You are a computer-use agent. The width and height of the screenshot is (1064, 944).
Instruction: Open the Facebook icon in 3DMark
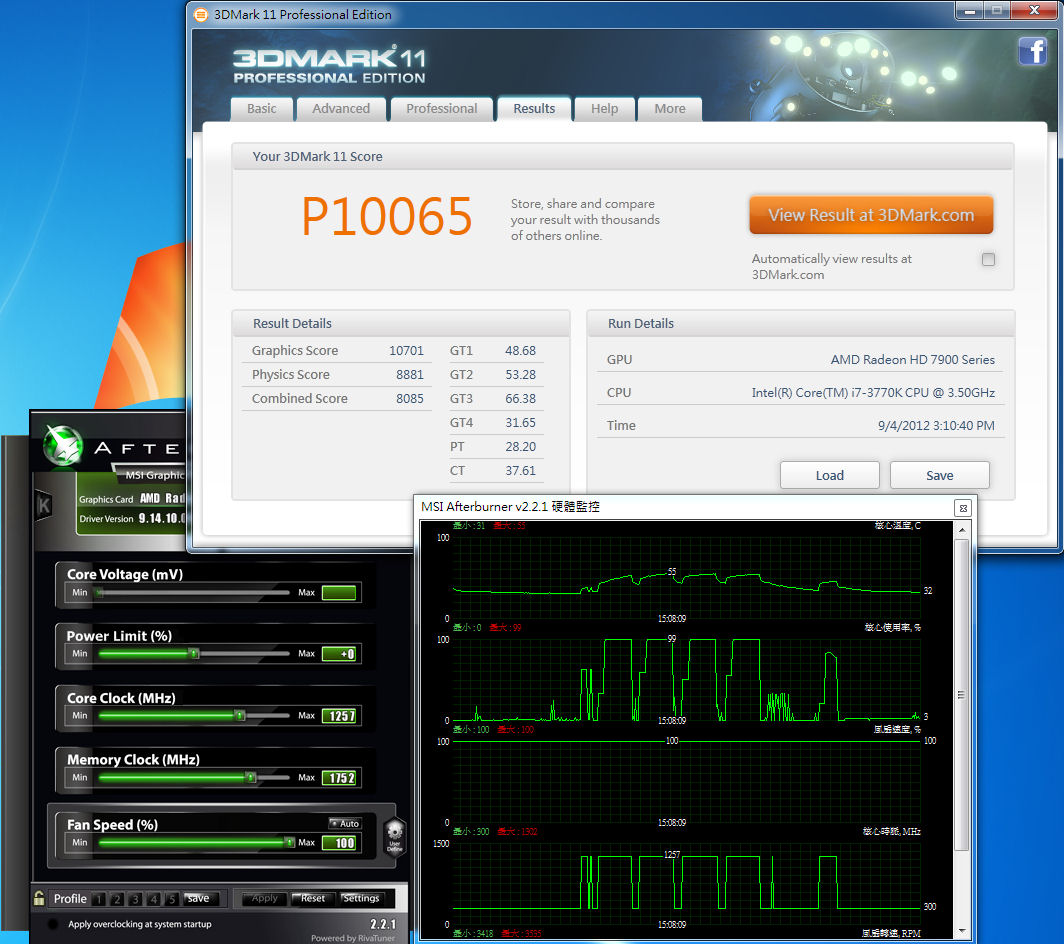tap(1032, 52)
